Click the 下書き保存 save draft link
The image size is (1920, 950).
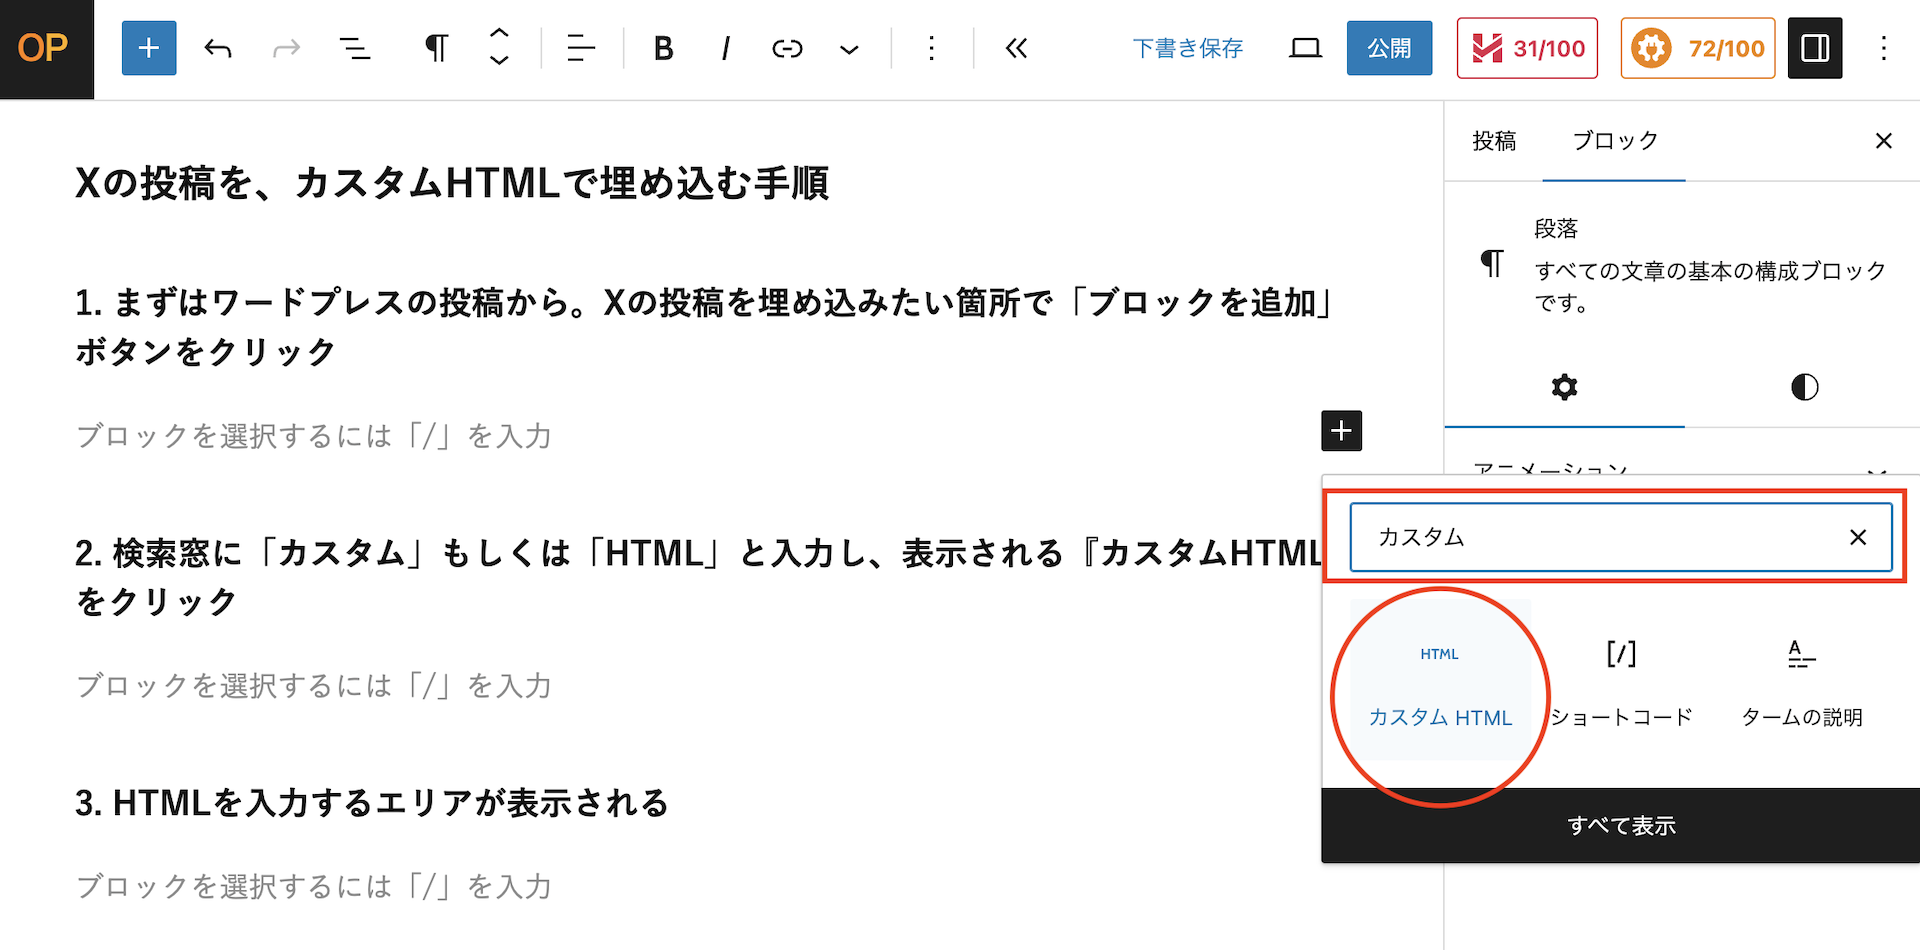click(1187, 48)
